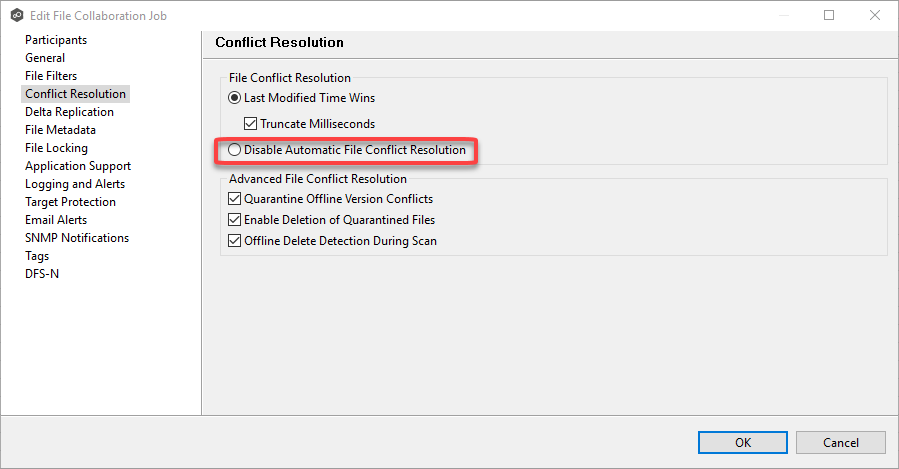Screen dimensions: 899x469
Task: Open File Filters in the sidebar
Action: pyautogui.click(x=51, y=76)
